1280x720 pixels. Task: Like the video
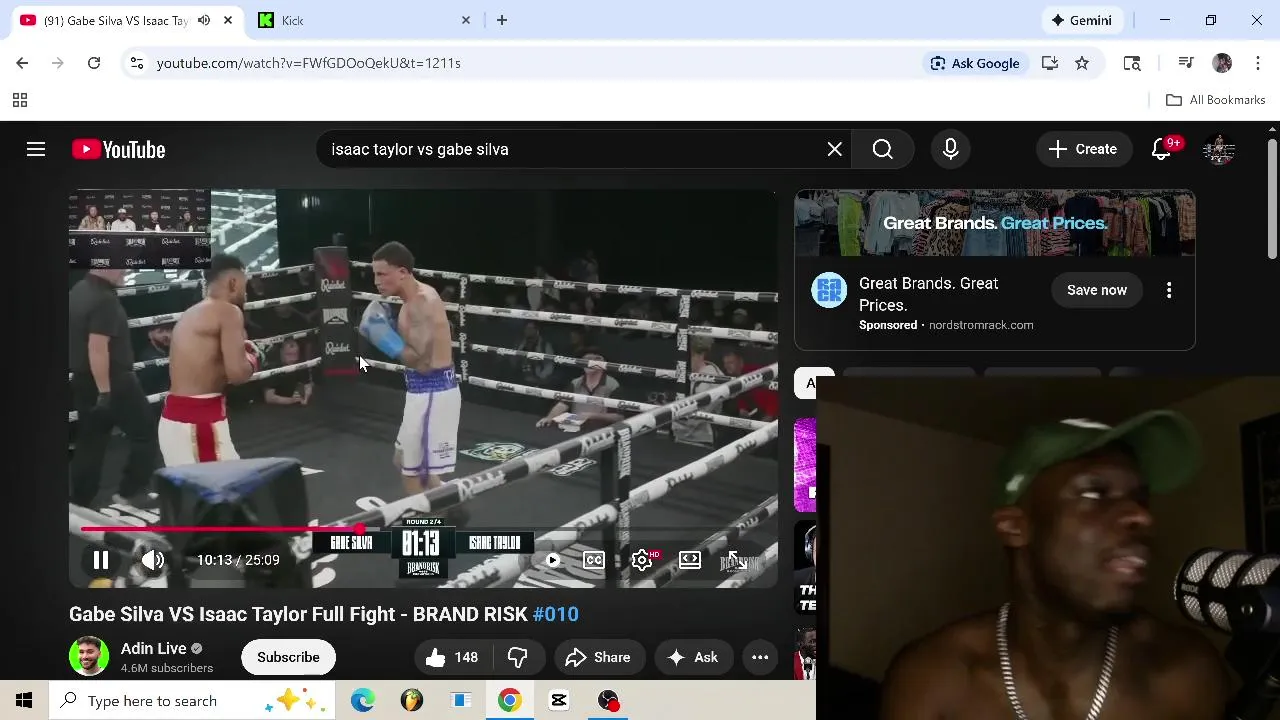[x=453, y=657]
